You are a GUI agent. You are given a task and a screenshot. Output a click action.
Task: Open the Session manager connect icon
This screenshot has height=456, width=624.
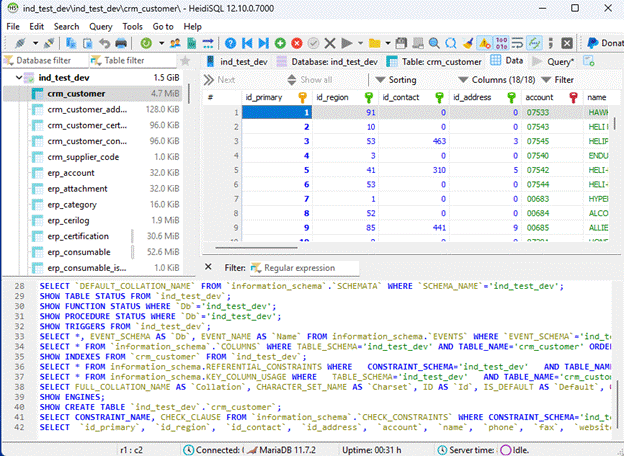(20, 43)
